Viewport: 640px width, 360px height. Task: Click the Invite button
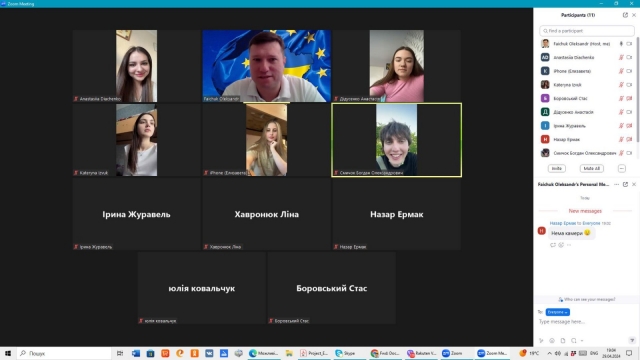pos(556,169)
